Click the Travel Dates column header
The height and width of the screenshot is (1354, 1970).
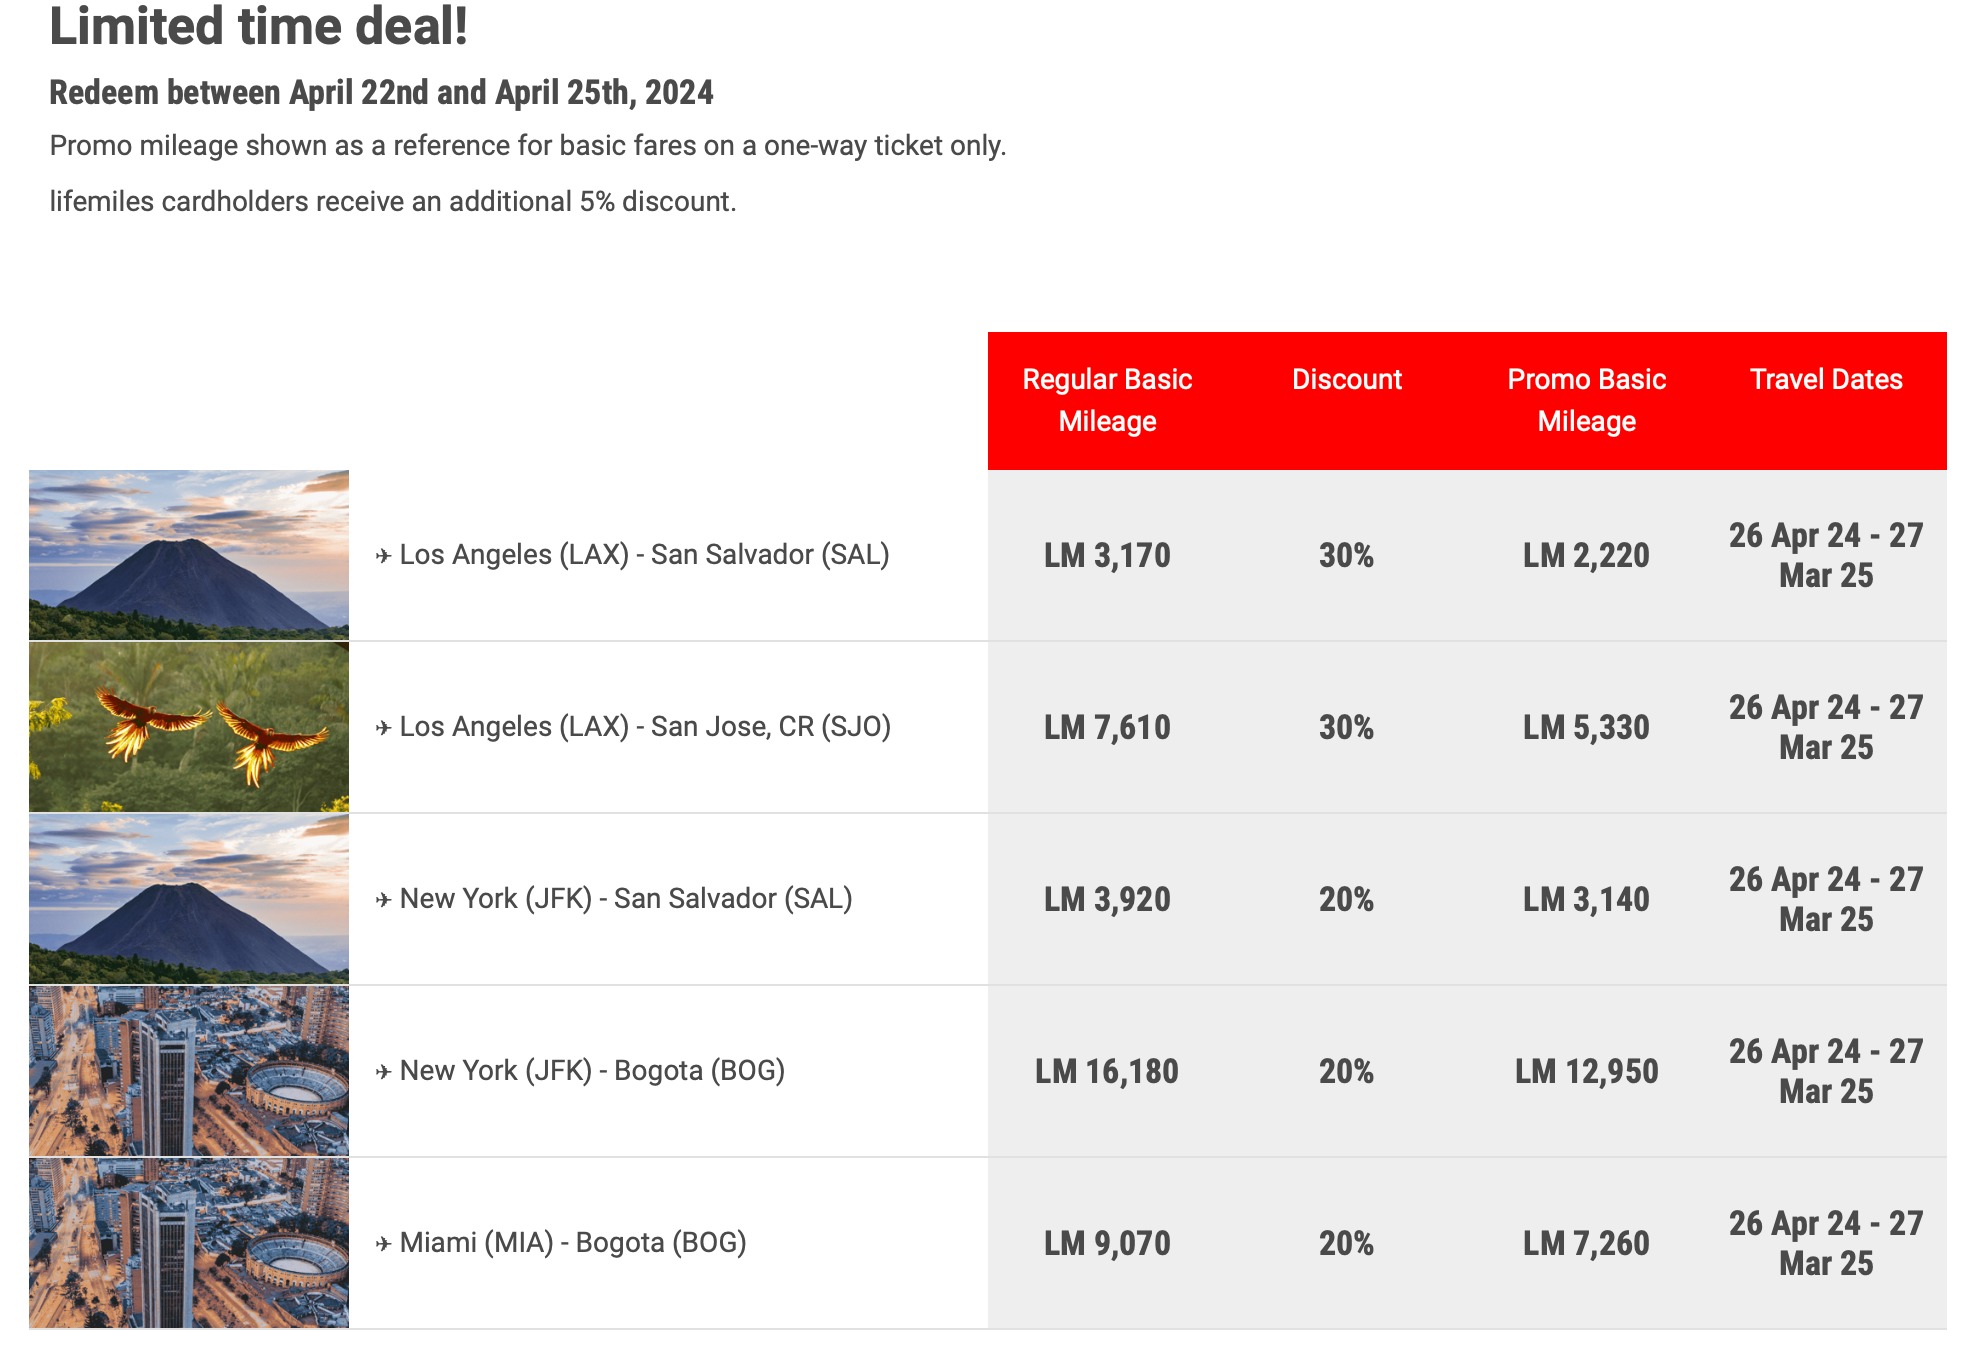click(1826, 380)
